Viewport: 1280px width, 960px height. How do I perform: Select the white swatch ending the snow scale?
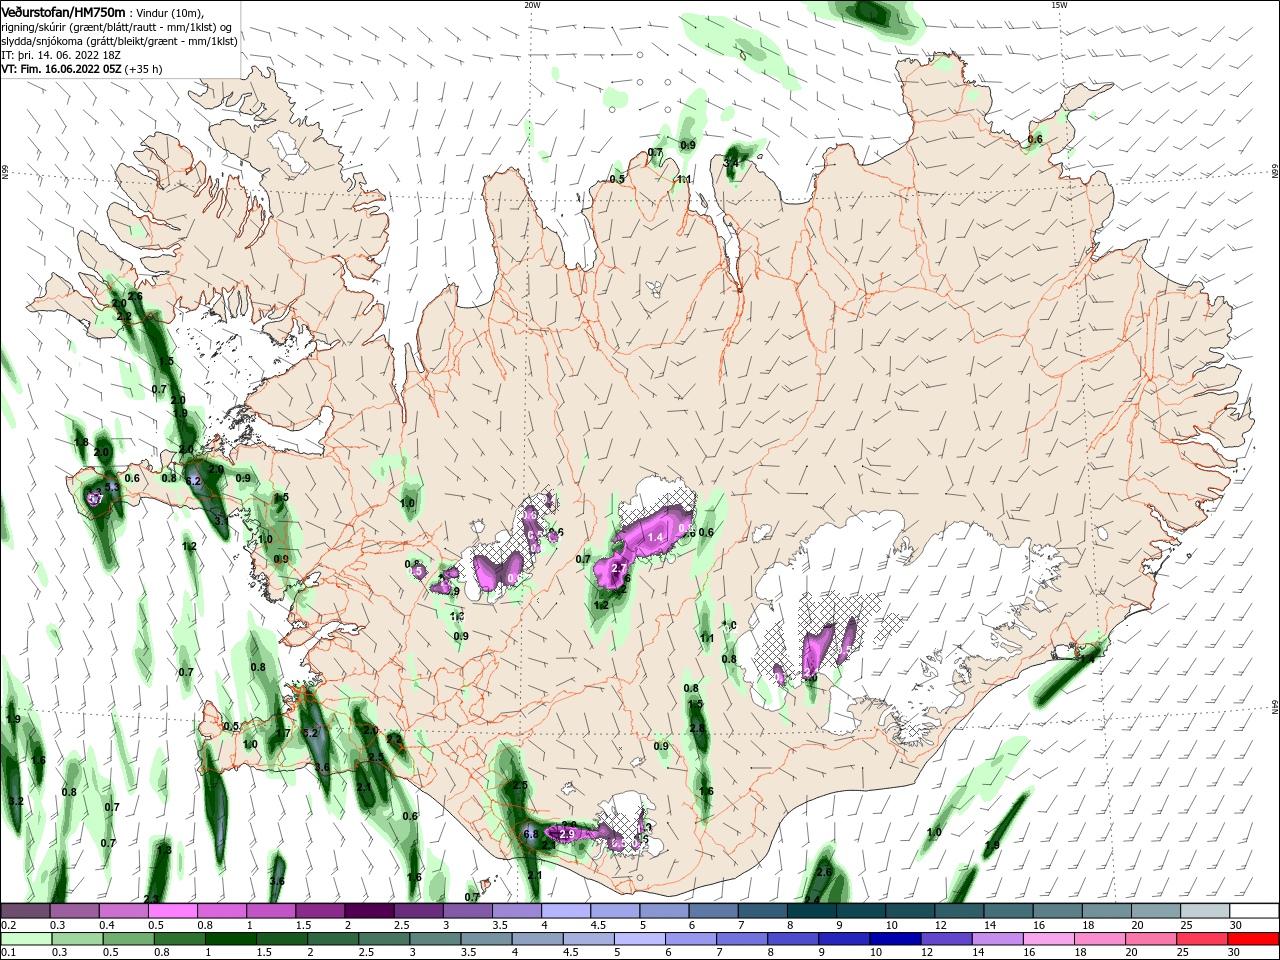pos(1254,911)
